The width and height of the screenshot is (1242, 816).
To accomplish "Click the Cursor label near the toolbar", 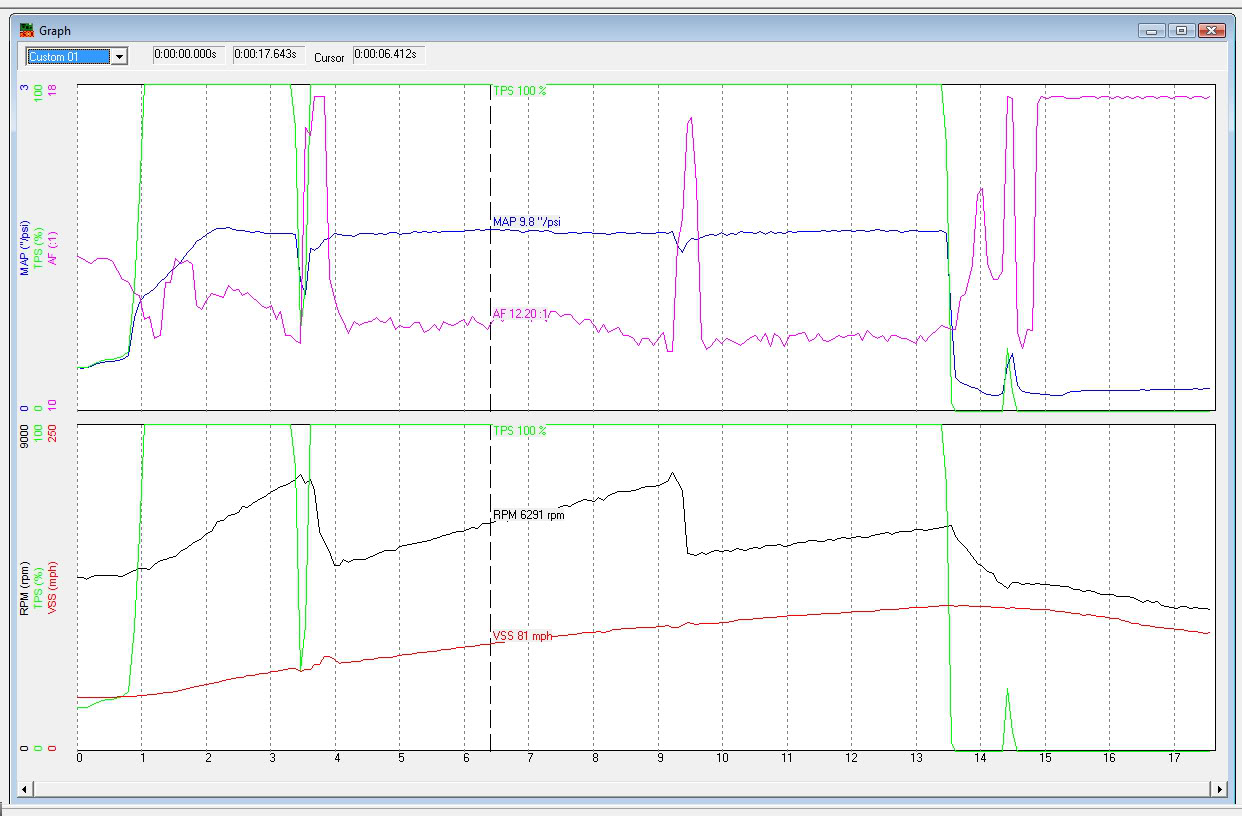I will (330, 58).
